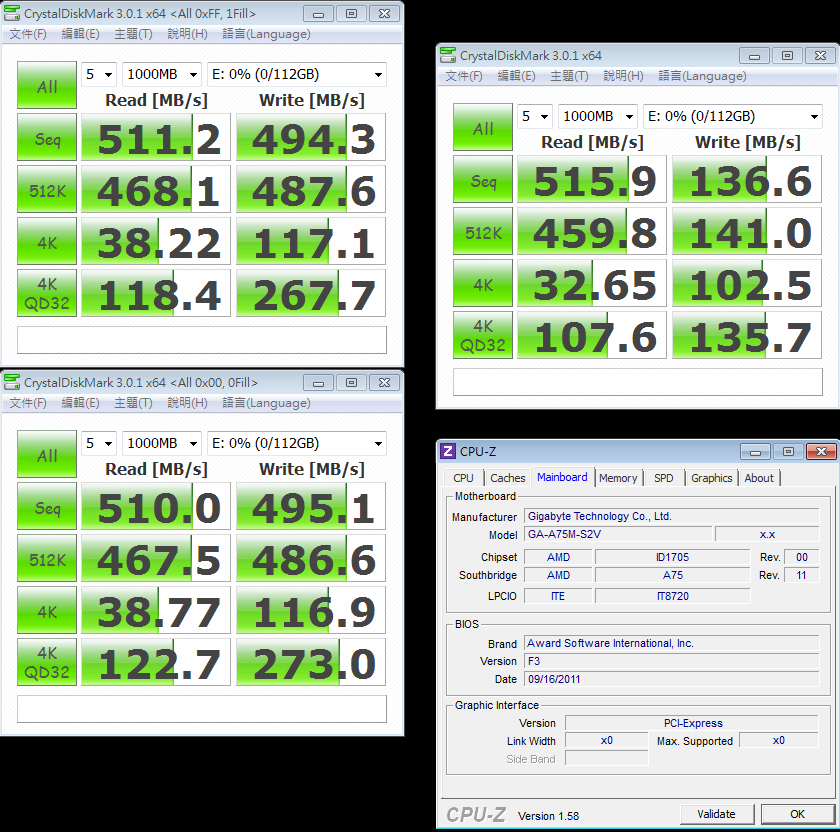Start the Seq test in the 0Fill window
The image size is (840, 832).
pyautogui.click(x=47, y=506)
